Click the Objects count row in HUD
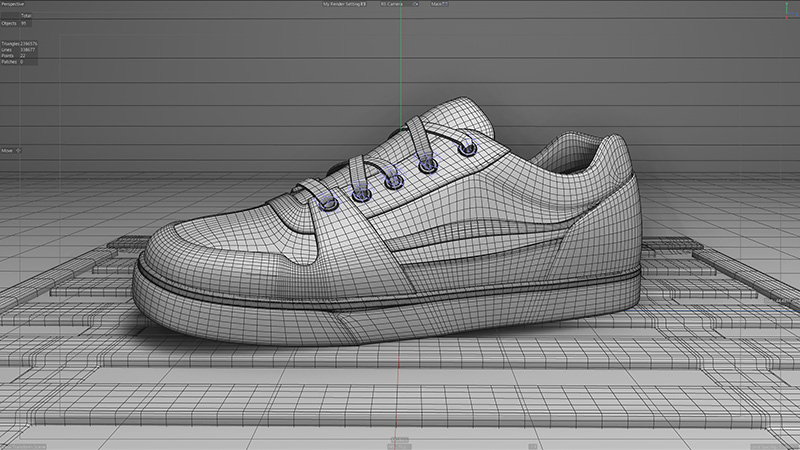This screenshot has width=800, height=450. click(x=10, y=22)
